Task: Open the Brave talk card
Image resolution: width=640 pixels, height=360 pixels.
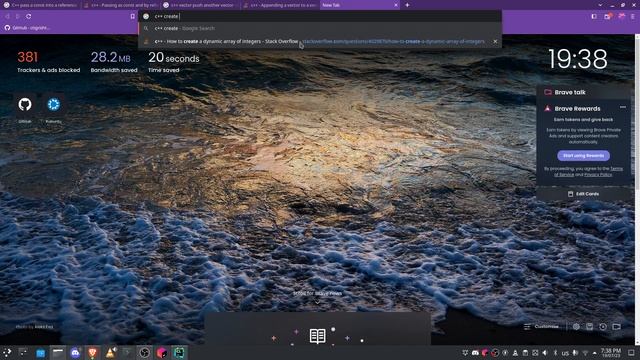Action: (x=584, y=92)
